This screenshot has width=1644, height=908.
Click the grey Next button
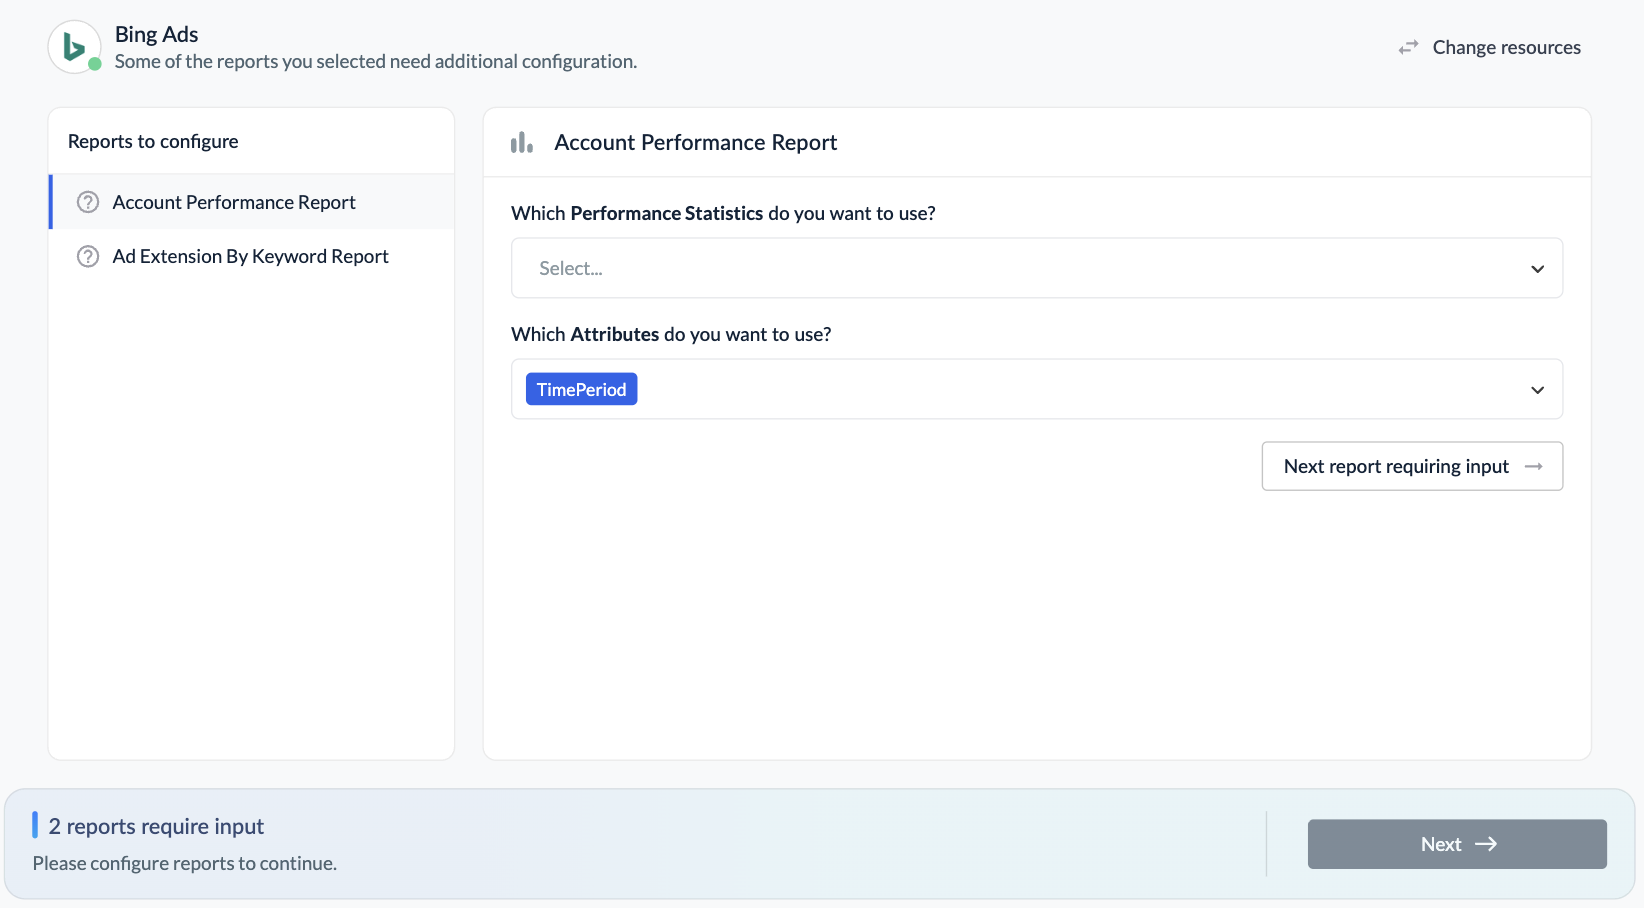coord(1457,844)
